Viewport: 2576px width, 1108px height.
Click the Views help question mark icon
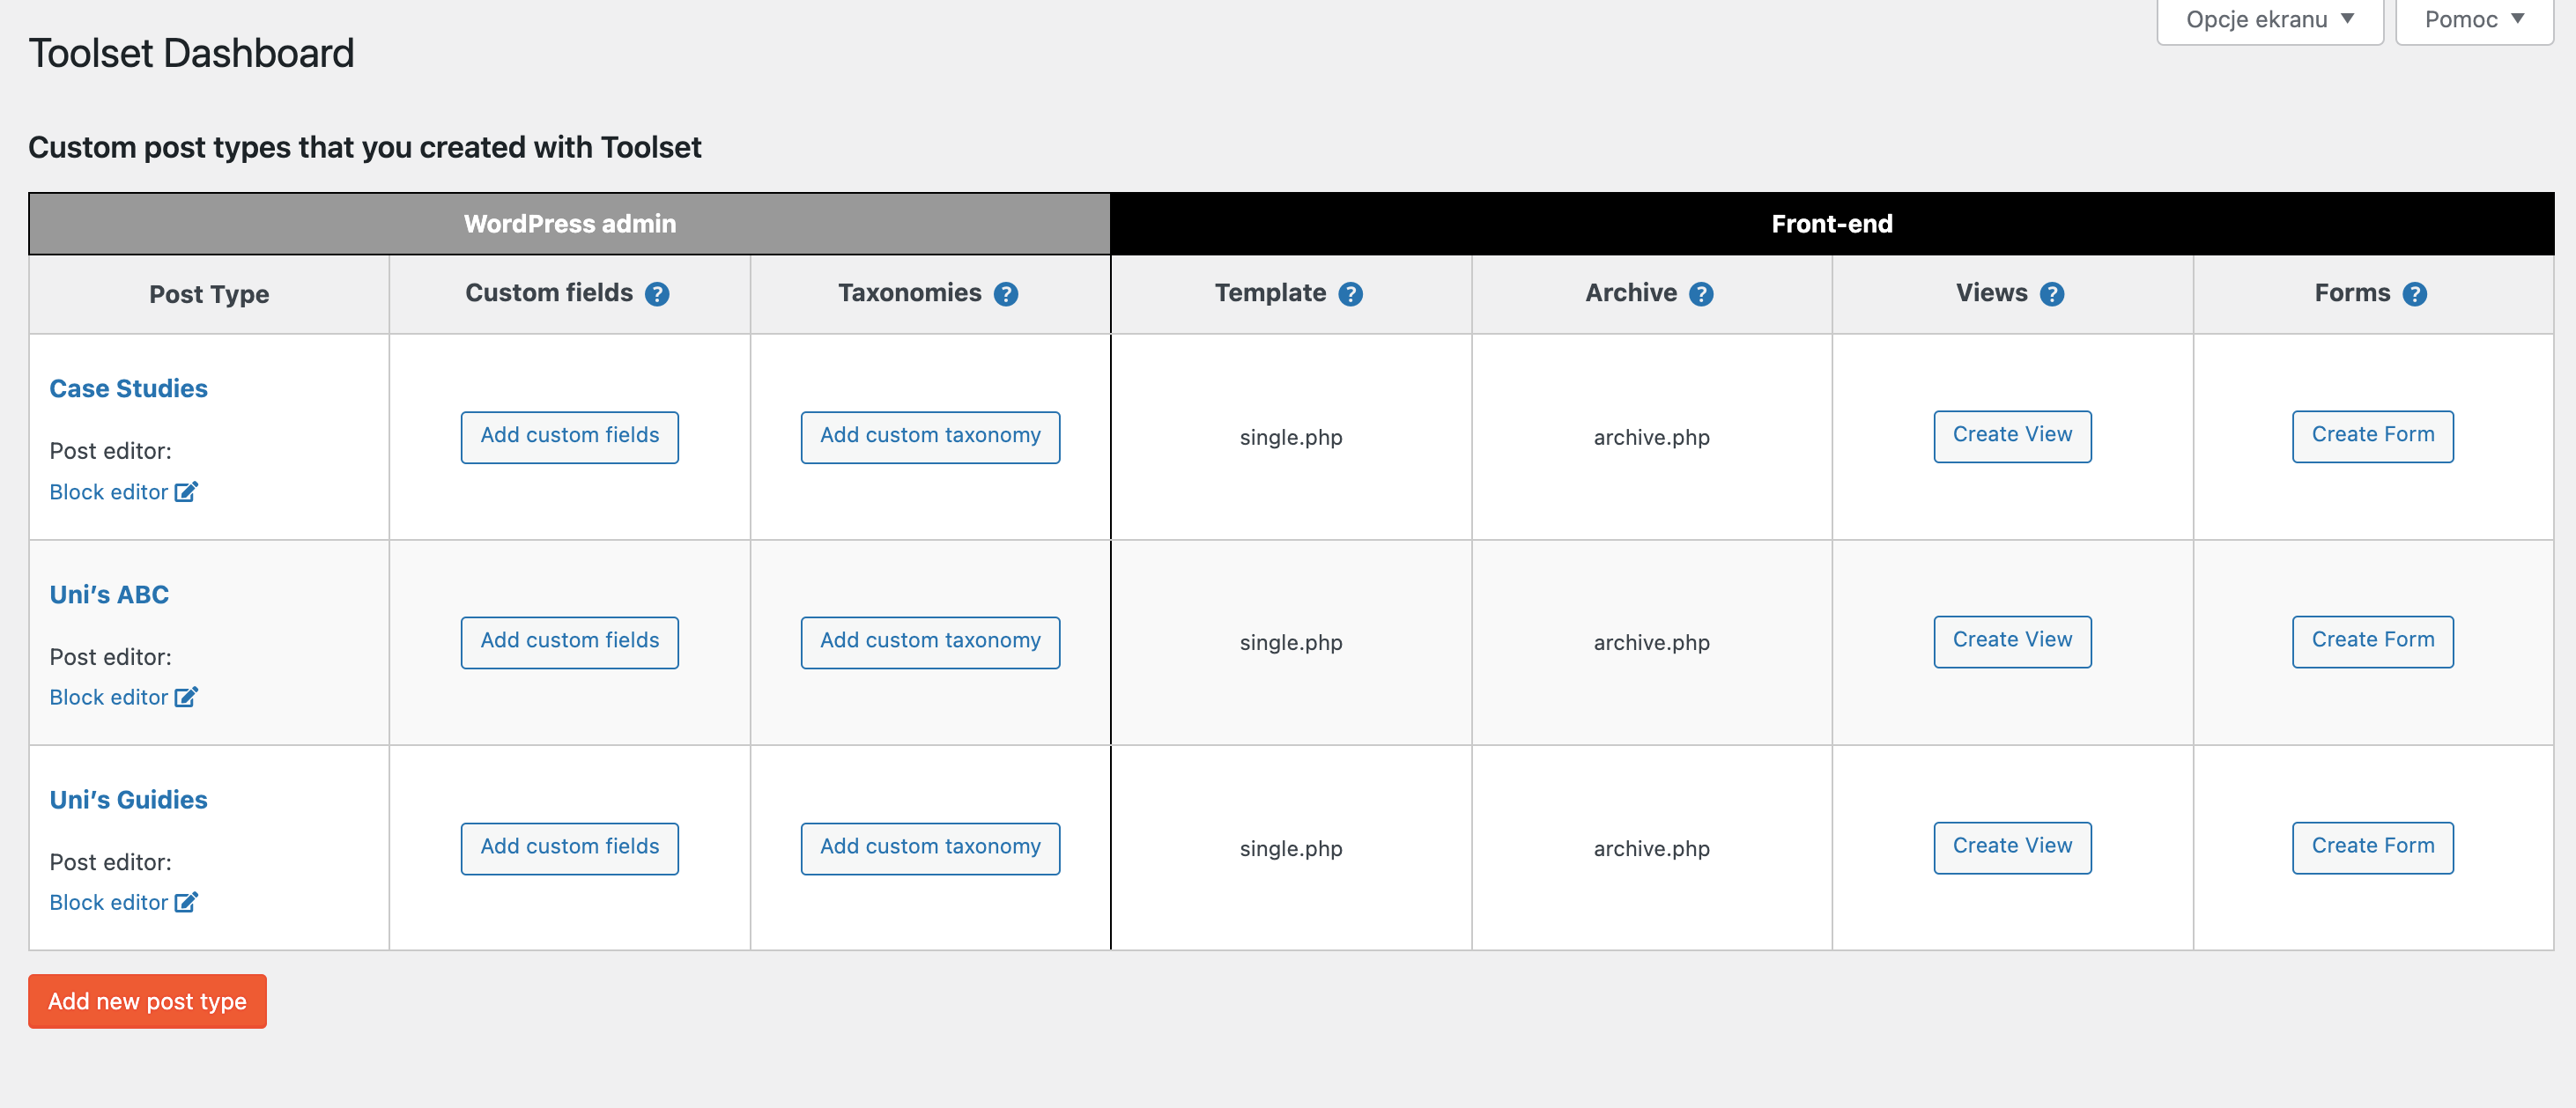tap(2052, 294)
